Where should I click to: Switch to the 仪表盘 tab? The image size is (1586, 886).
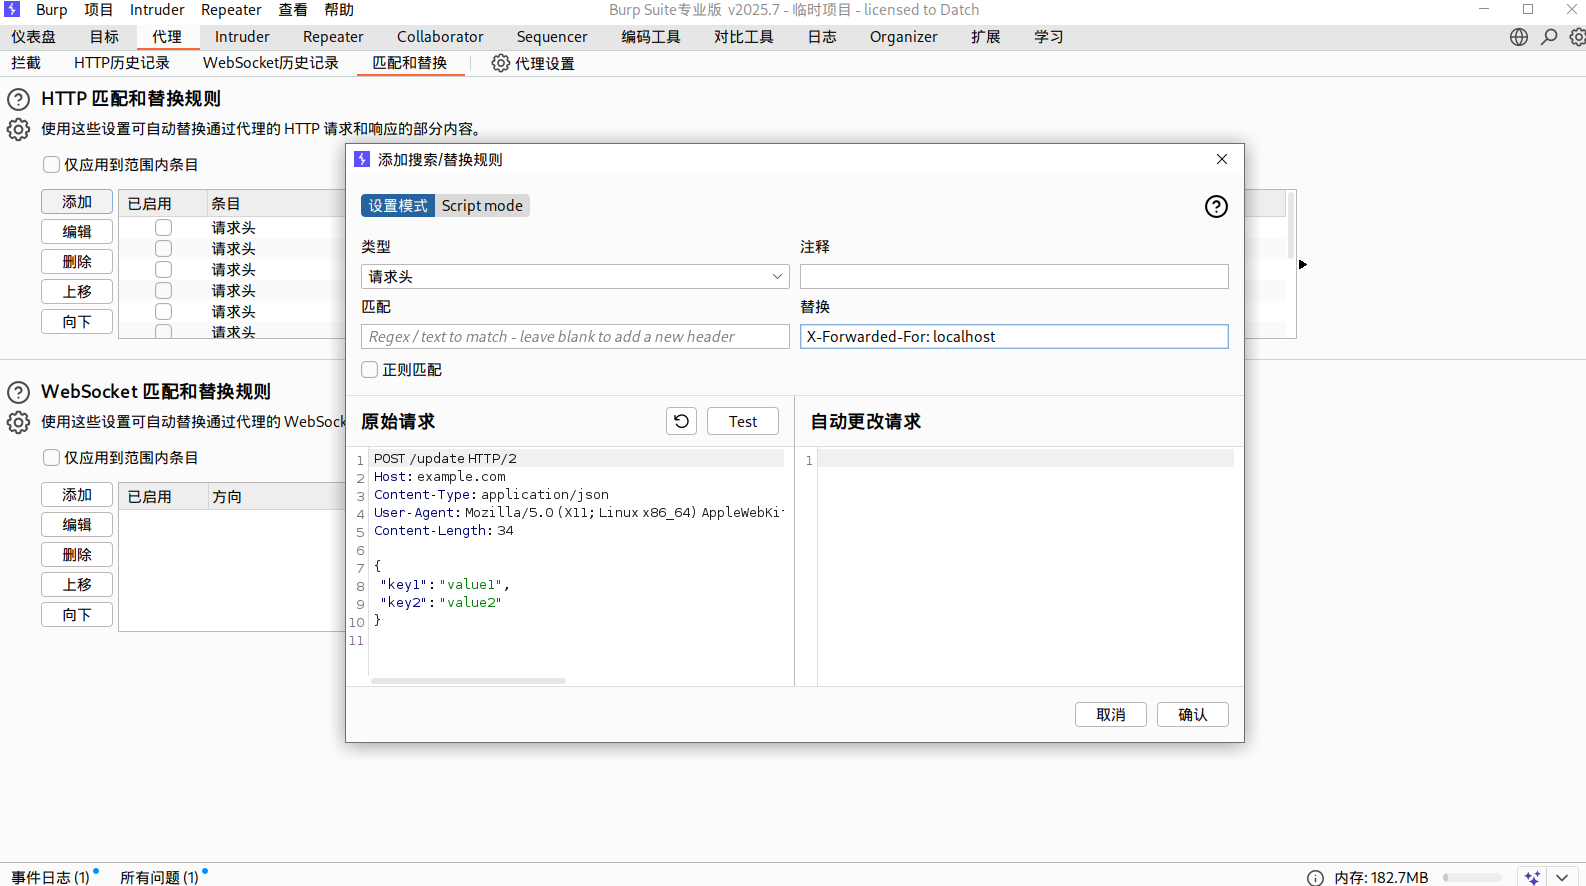pyautogui.click(x=34, y=37)
